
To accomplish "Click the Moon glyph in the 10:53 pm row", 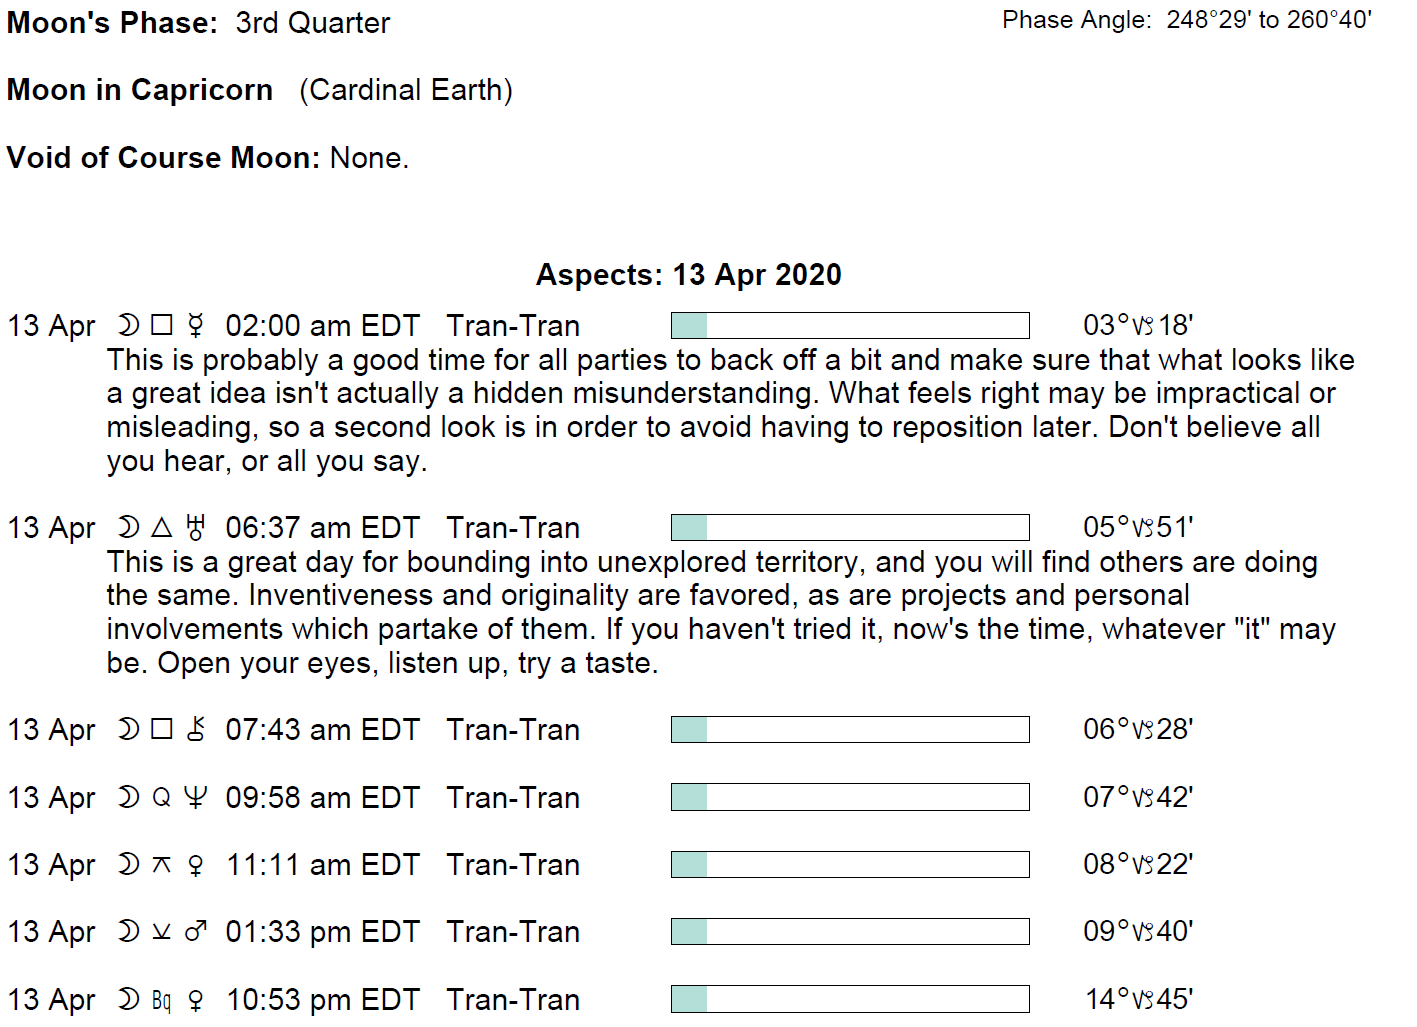I will [128, 999].
